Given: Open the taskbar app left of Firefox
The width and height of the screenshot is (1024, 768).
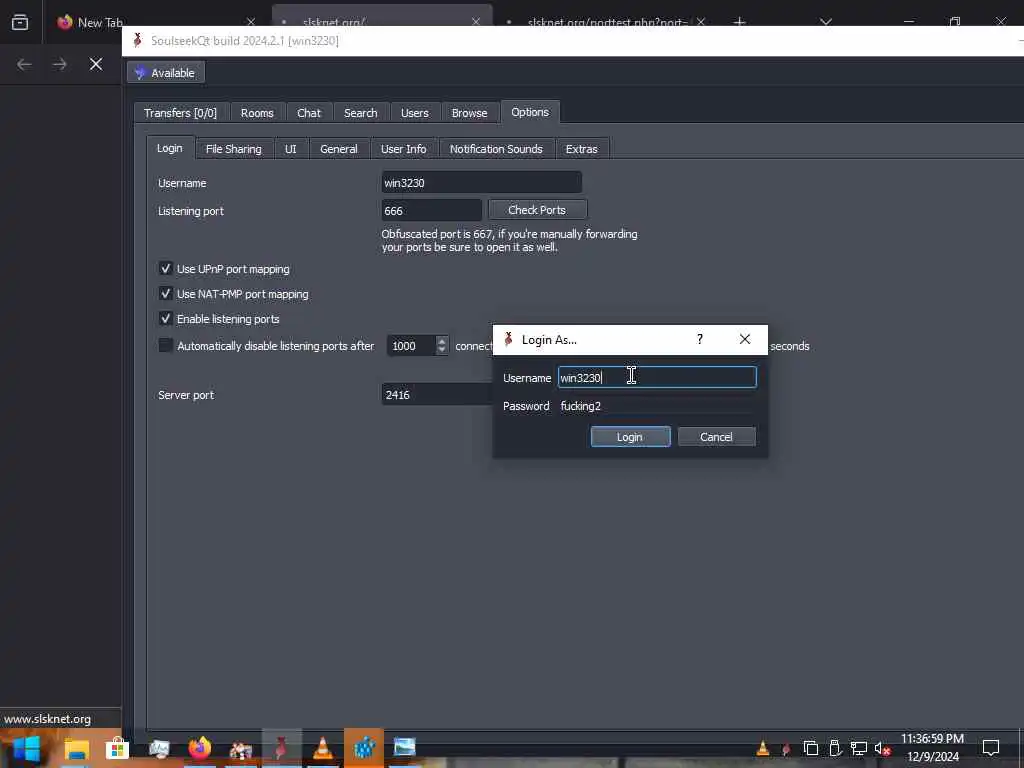Looking at the screenshot, I should [159, 748].
